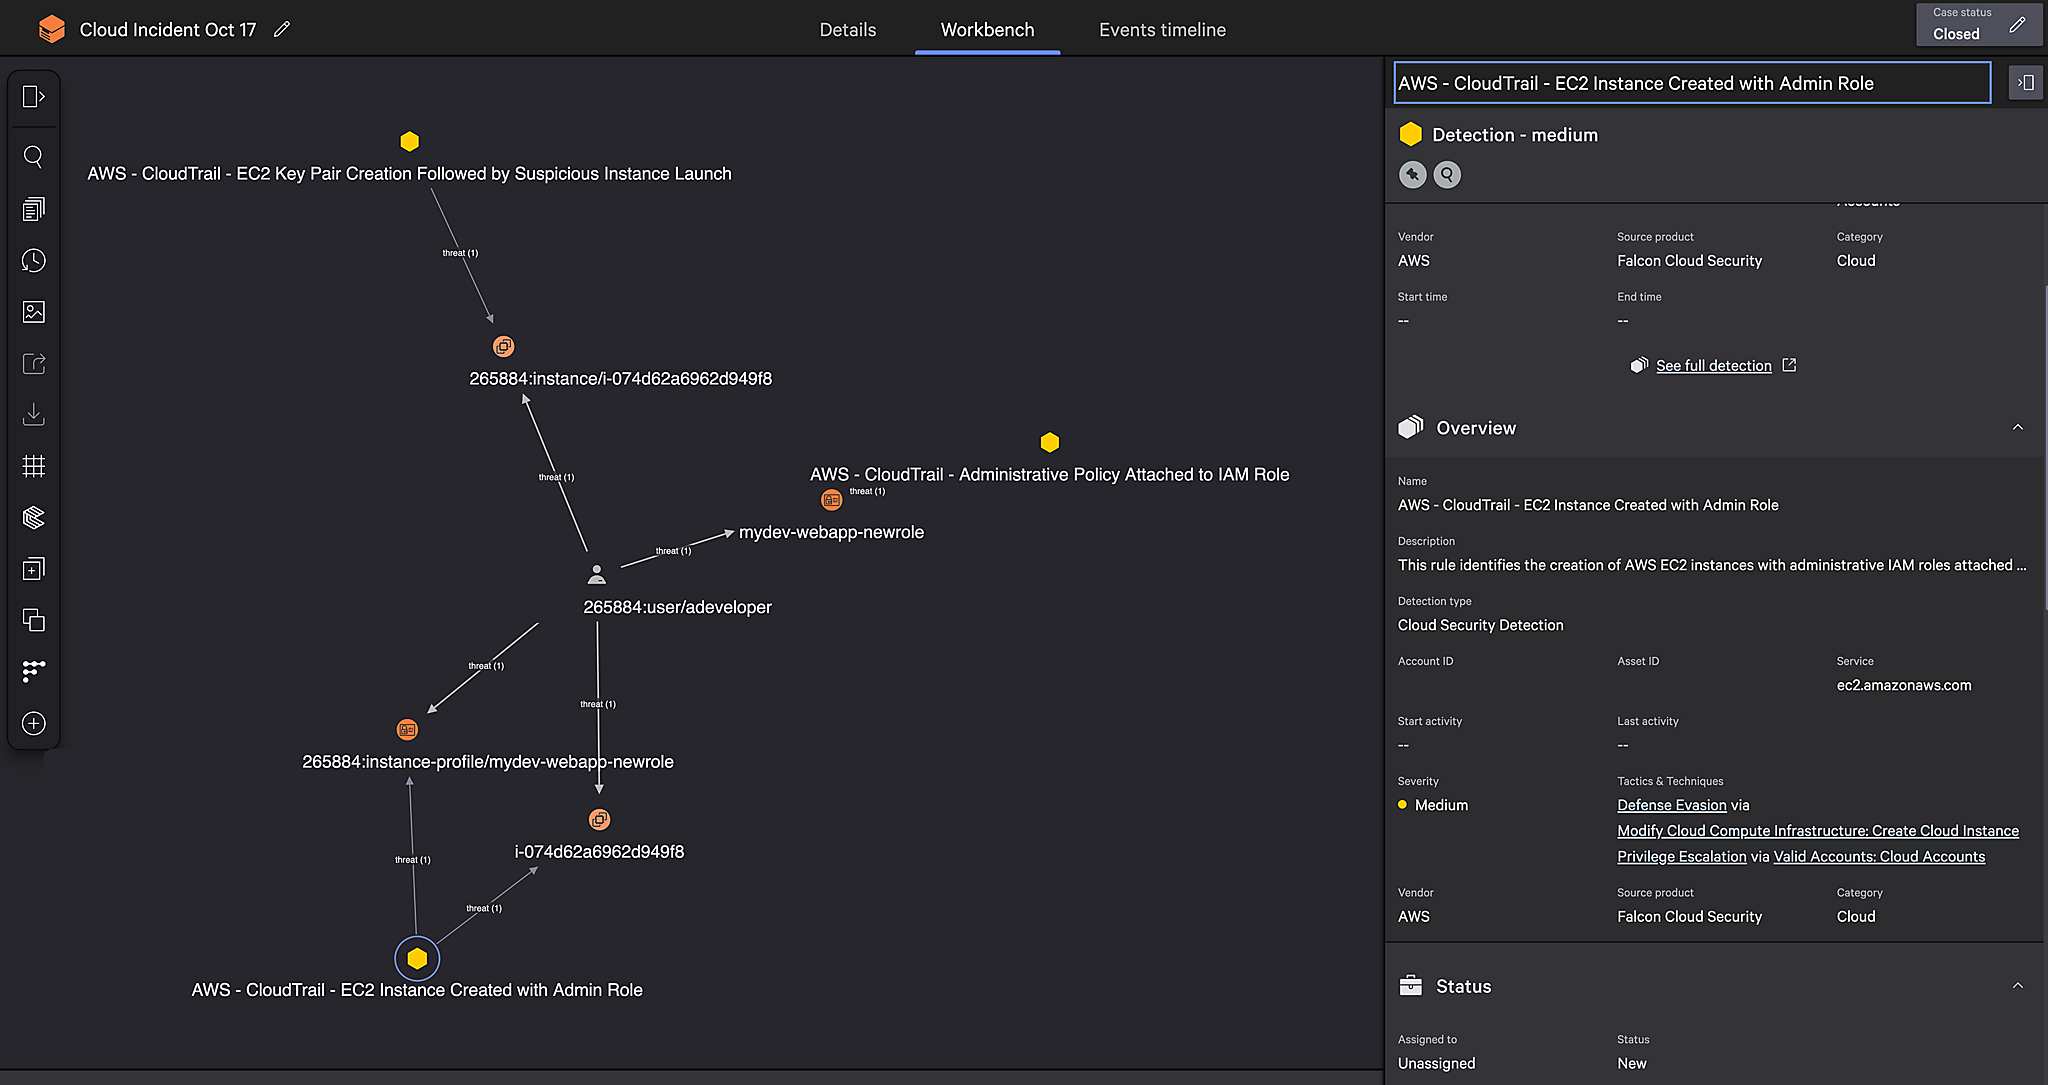This screenshot has width=2048, height=1085.
Task: Collapse the right details side panel
Action: click(2025, 83)
